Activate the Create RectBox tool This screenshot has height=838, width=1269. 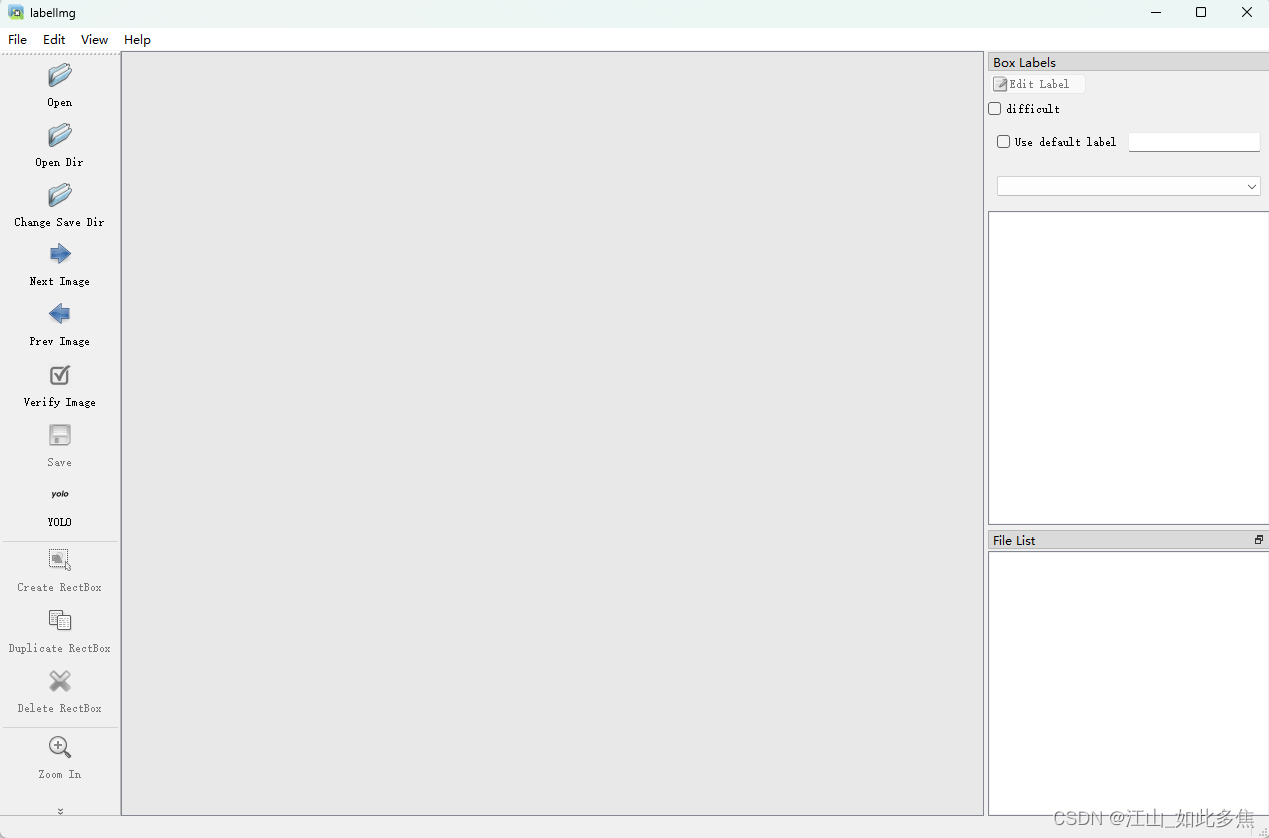coord(60,560)
